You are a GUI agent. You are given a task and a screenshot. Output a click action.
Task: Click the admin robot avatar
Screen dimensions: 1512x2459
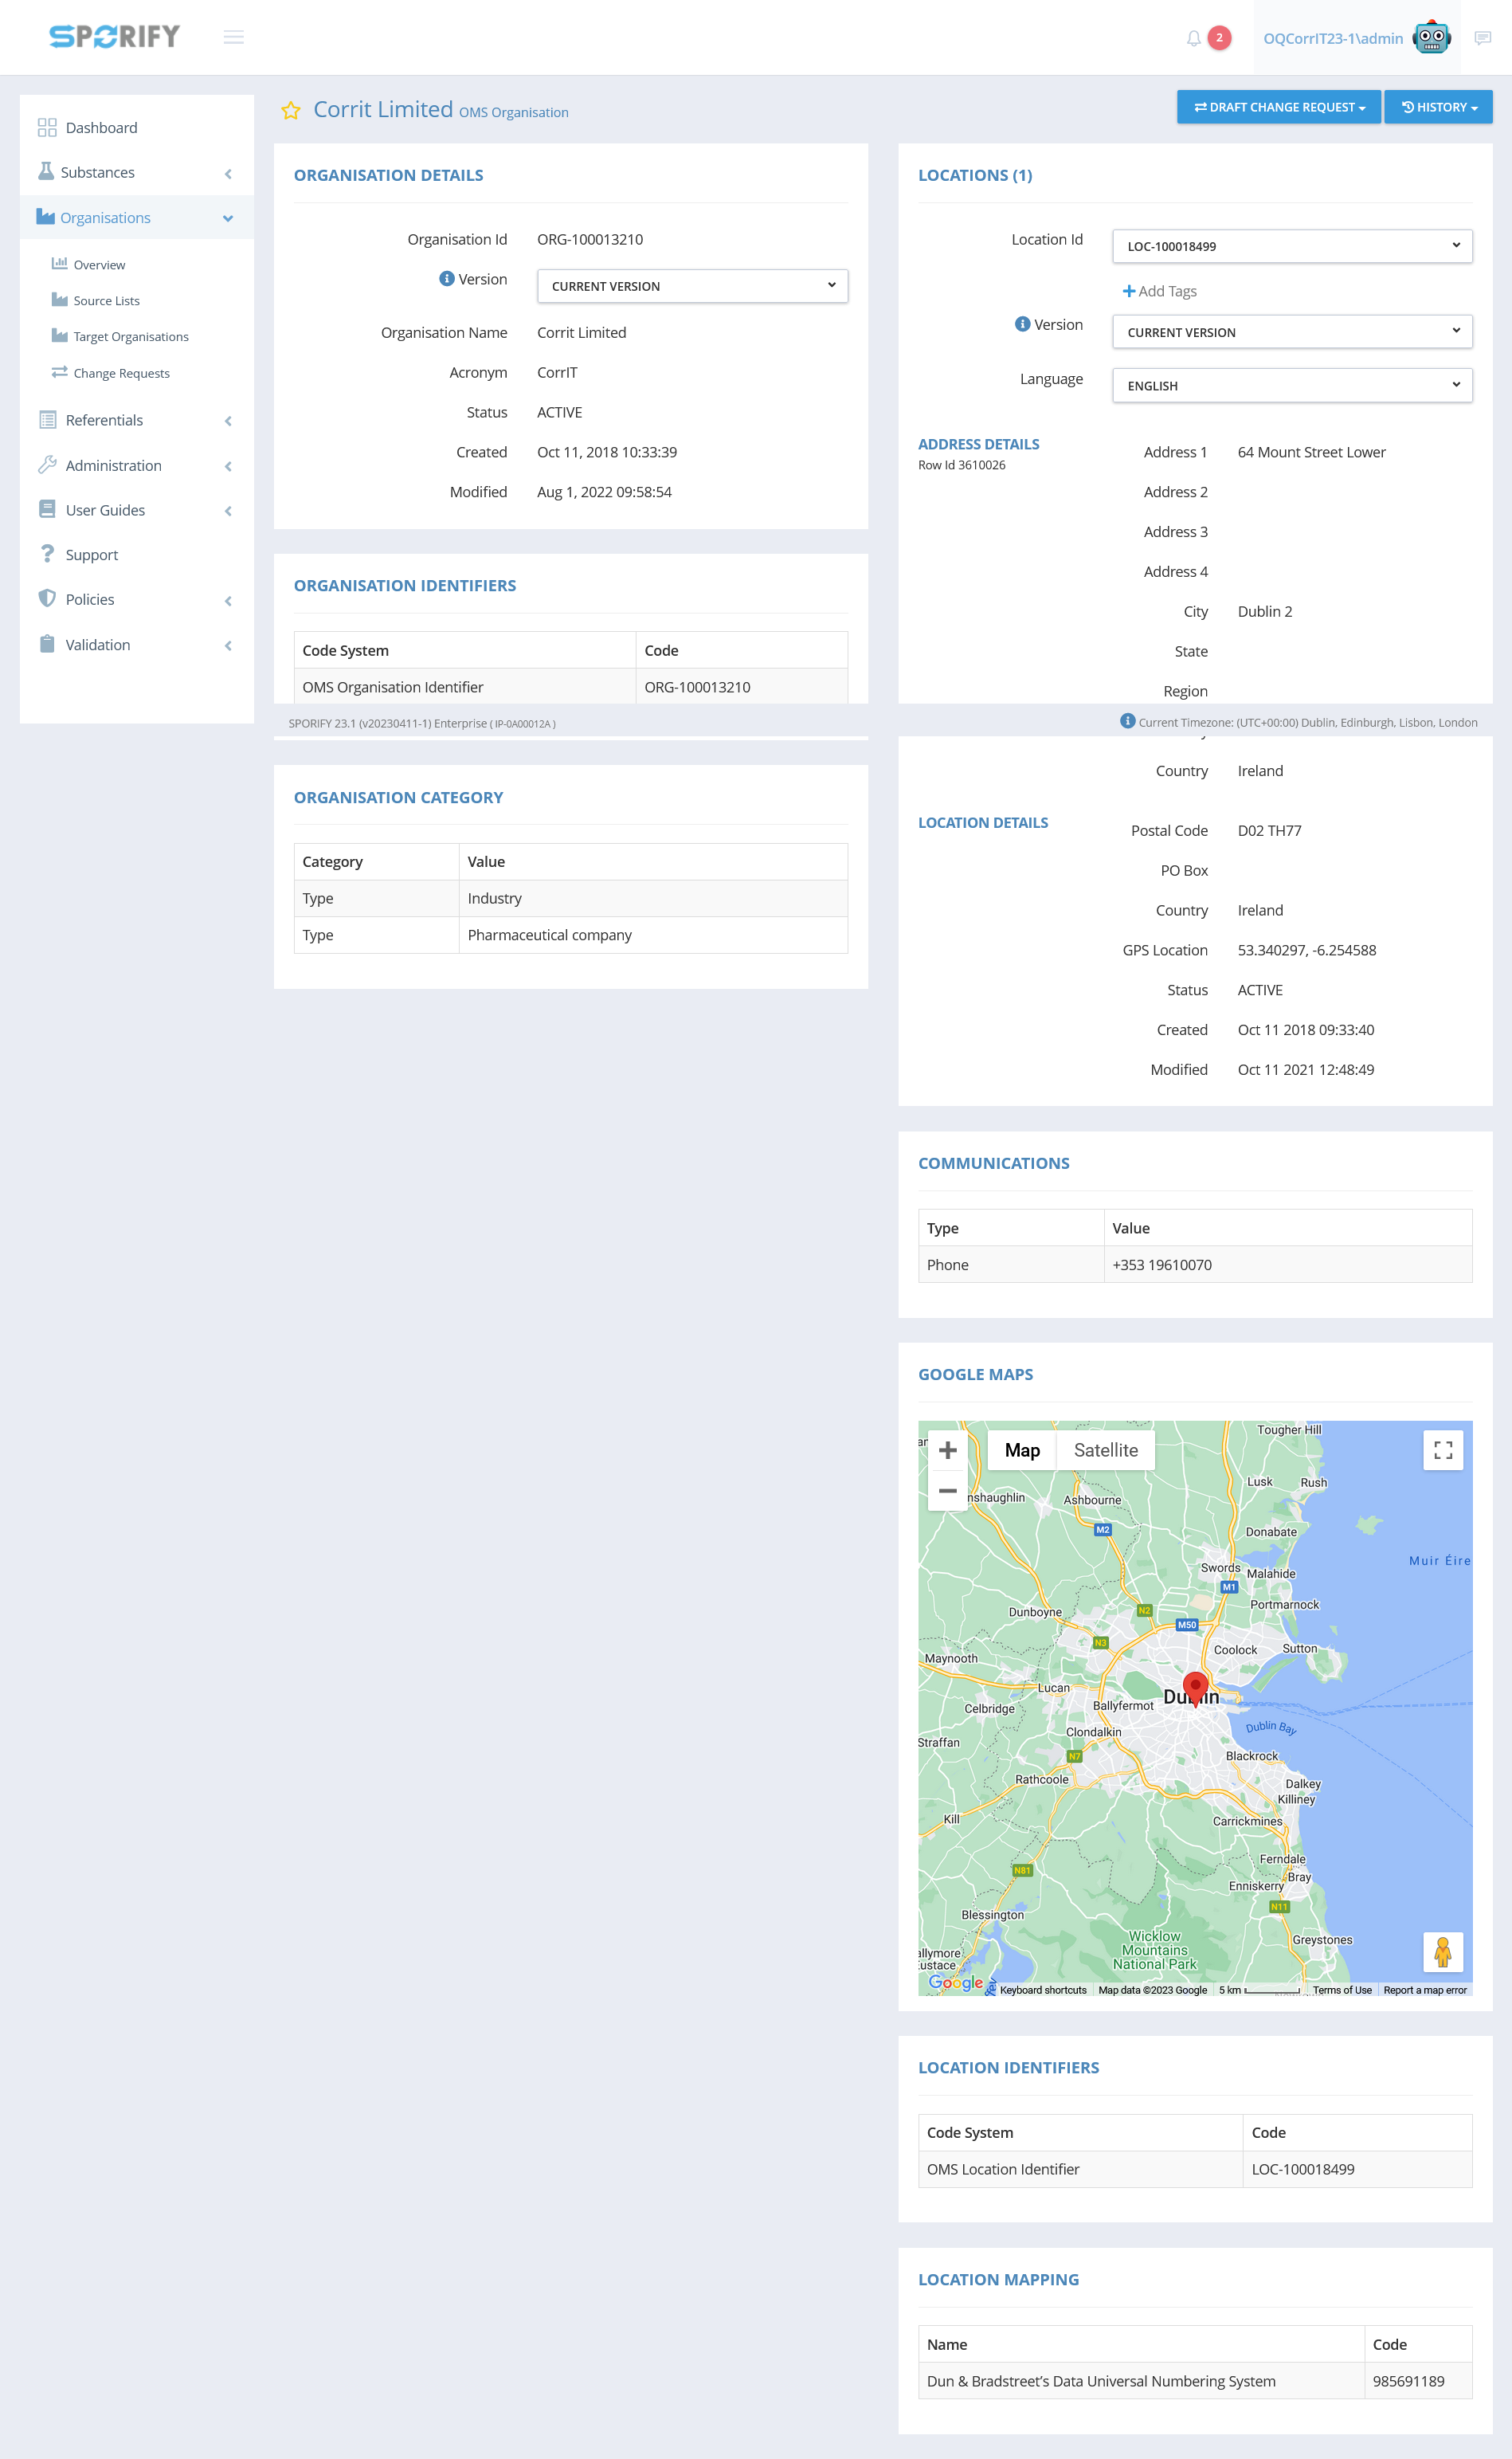pos(1431,37)
